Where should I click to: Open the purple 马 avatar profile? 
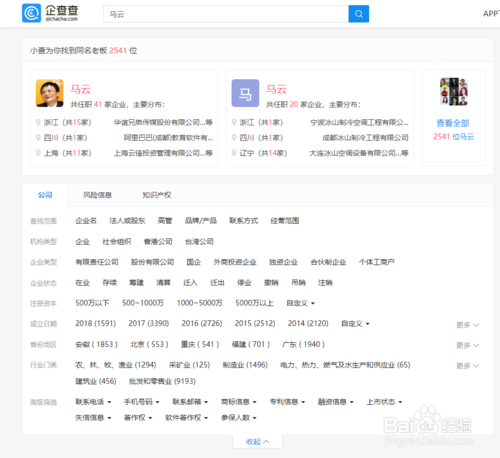[245, 93]
